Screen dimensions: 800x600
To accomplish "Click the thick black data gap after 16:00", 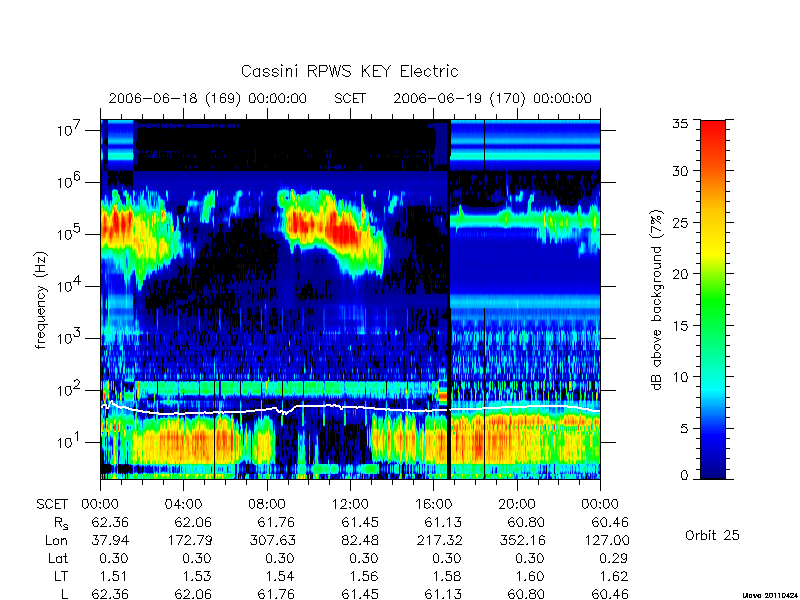I will point(449,299).
